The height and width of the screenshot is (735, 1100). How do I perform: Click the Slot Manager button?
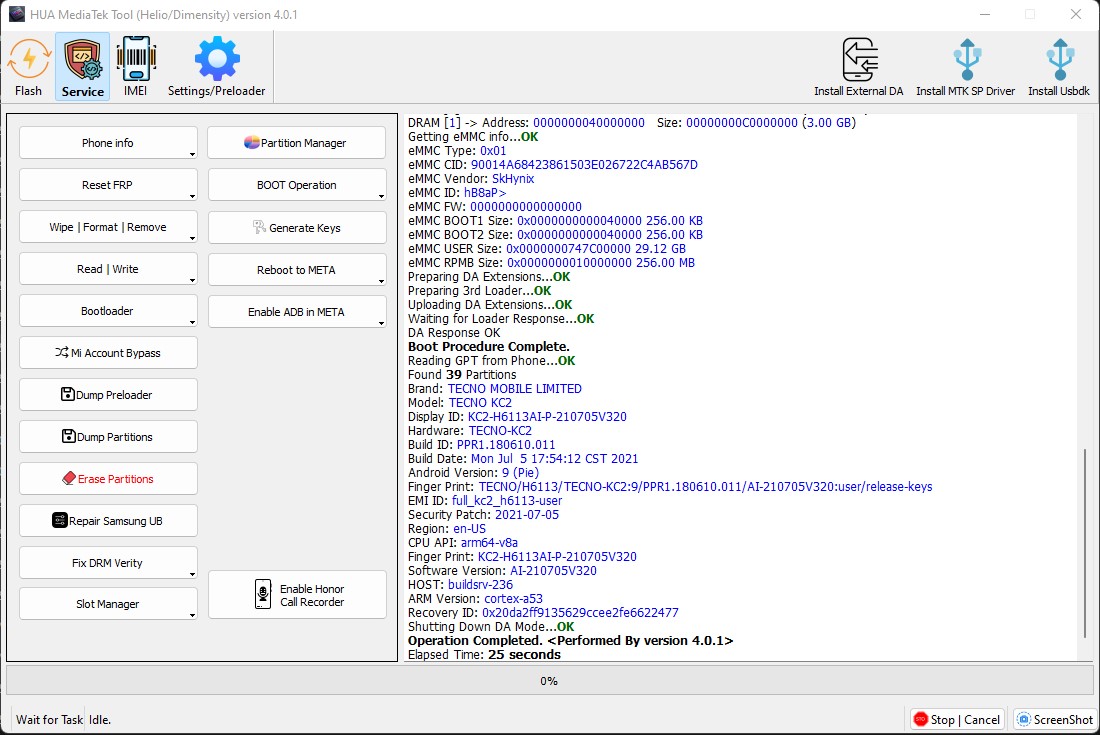(x=108, y=604)
